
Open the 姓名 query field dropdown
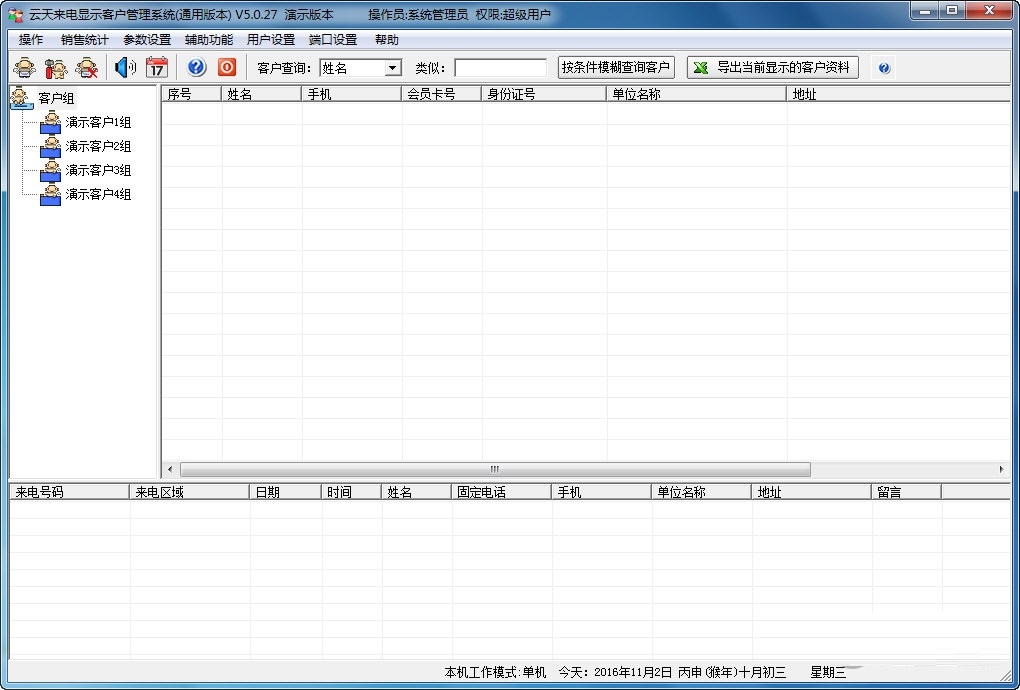(392, 68)
